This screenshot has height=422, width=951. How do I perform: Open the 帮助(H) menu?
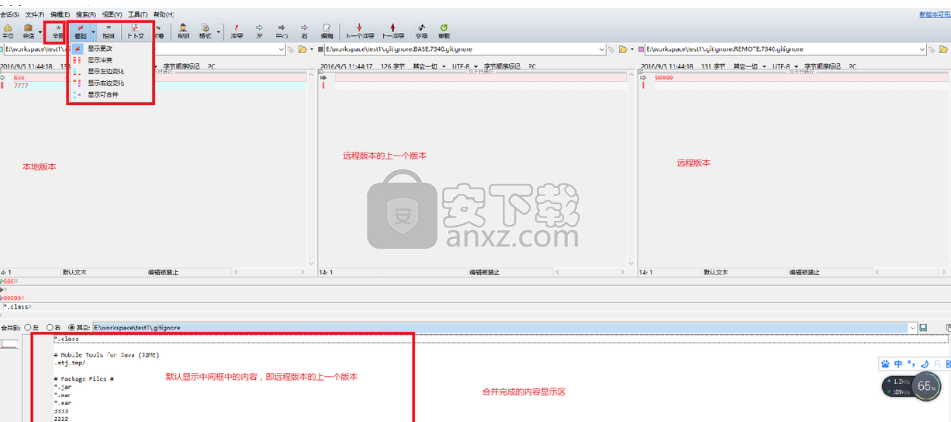[164, 14]
